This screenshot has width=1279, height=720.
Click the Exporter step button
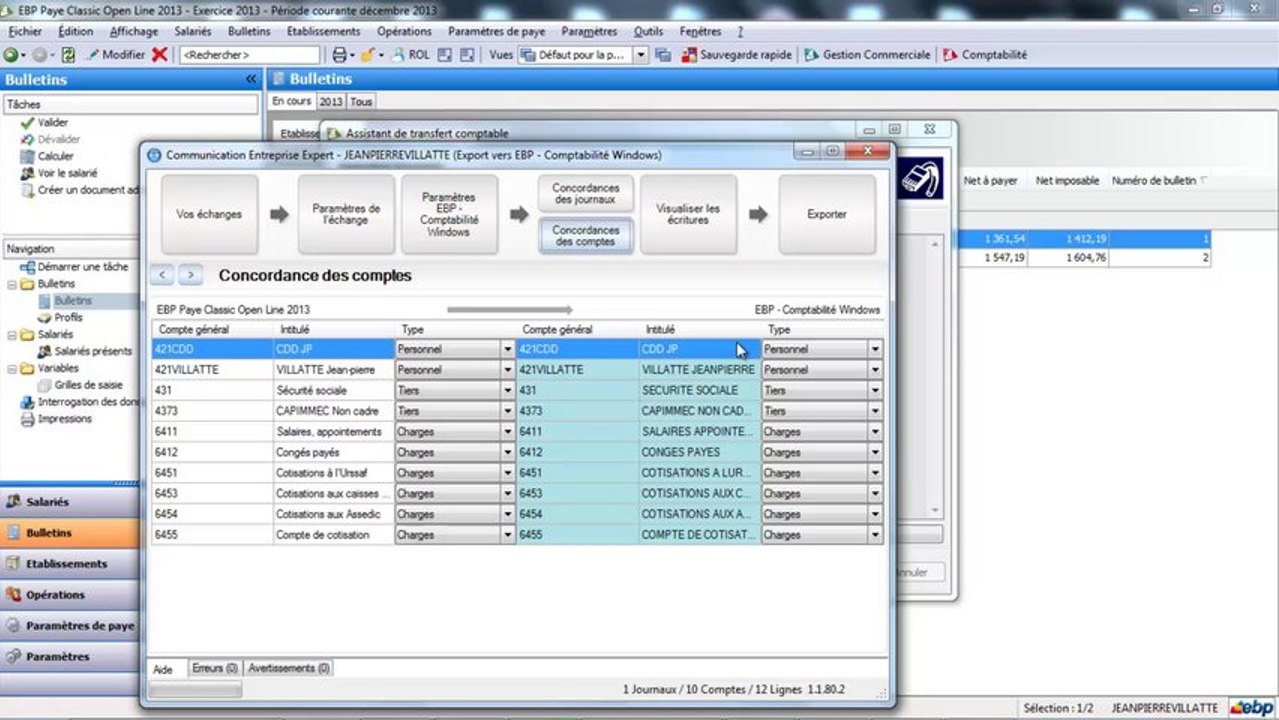(827, 214)
